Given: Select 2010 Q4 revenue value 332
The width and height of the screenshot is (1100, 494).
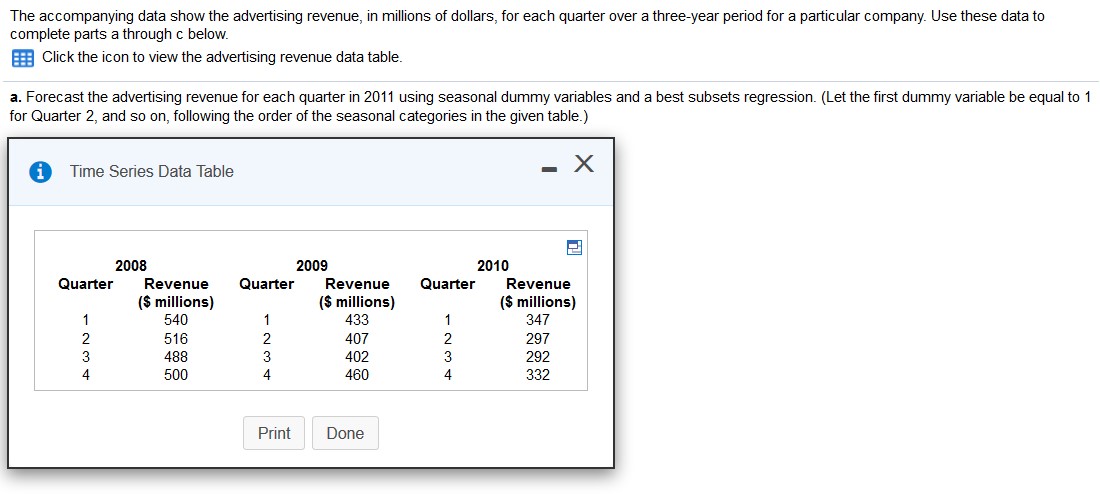Looking at the screenshot, I should tap(538, 375).
